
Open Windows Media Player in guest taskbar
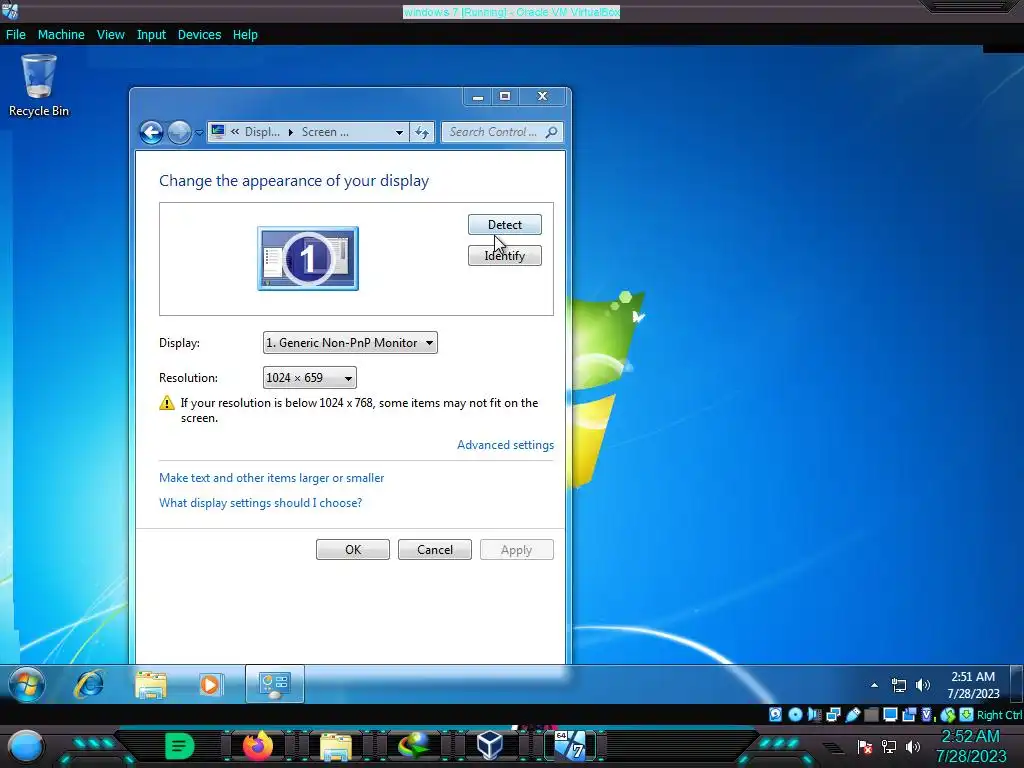click(210, 684)
